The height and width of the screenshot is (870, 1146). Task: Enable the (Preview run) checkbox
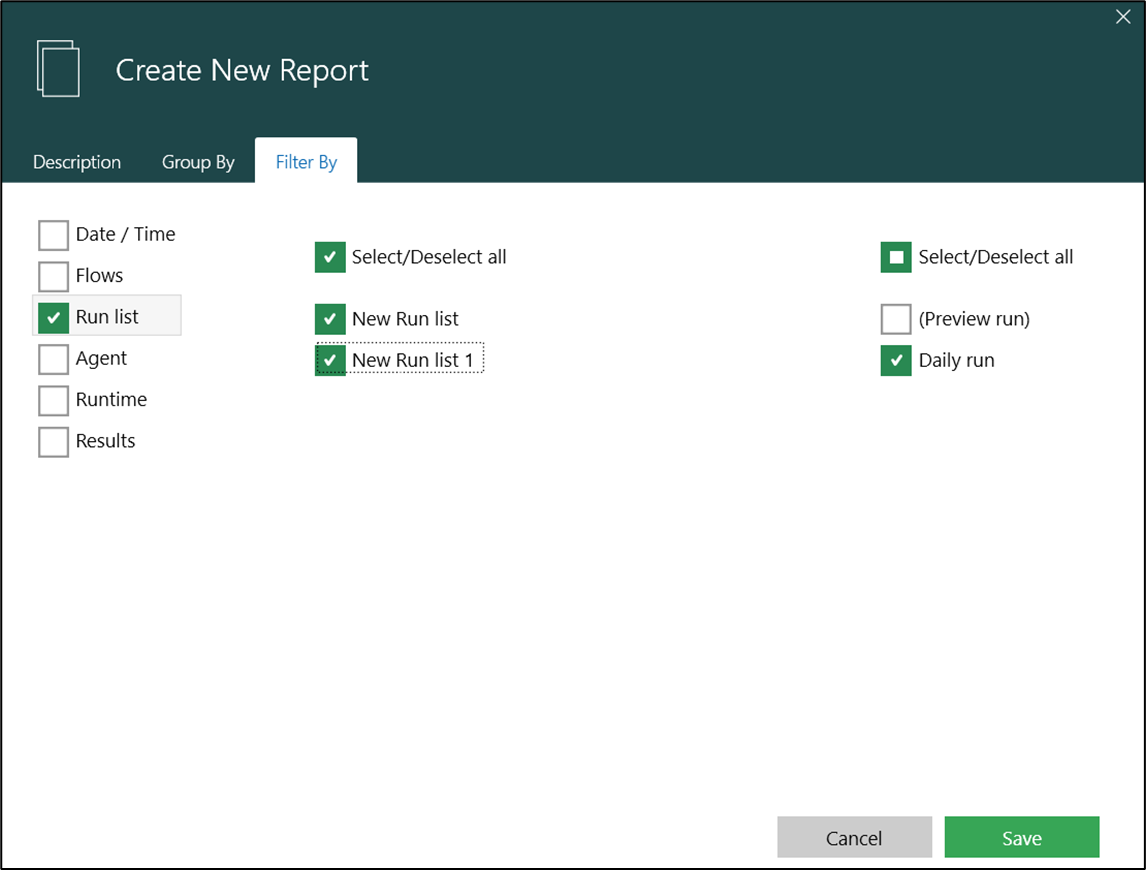tap(895, 318)
